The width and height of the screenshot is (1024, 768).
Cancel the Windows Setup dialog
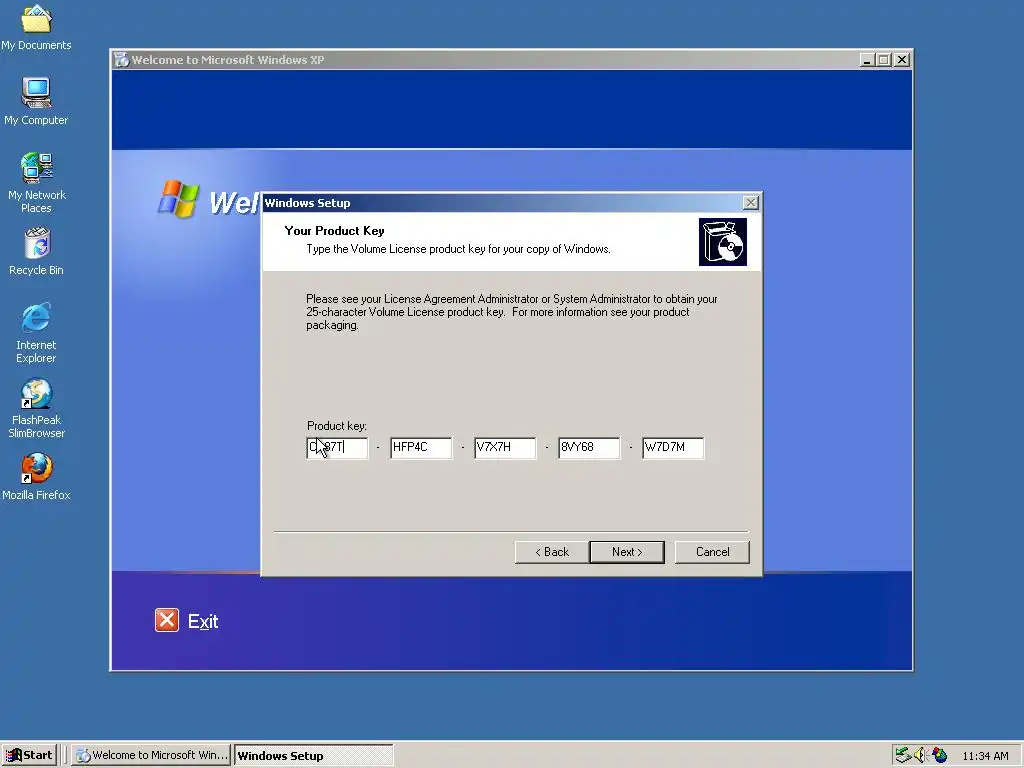(x=712, y=552)
